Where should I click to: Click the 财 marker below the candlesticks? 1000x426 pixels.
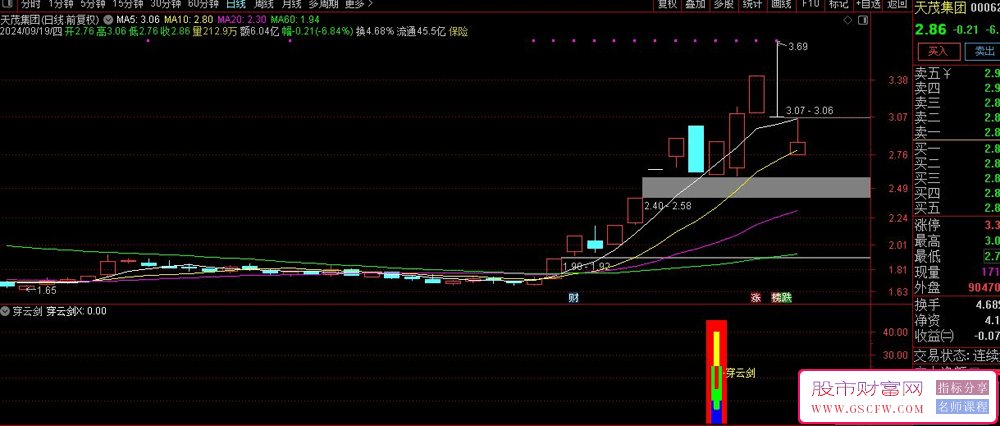point(573,297)
